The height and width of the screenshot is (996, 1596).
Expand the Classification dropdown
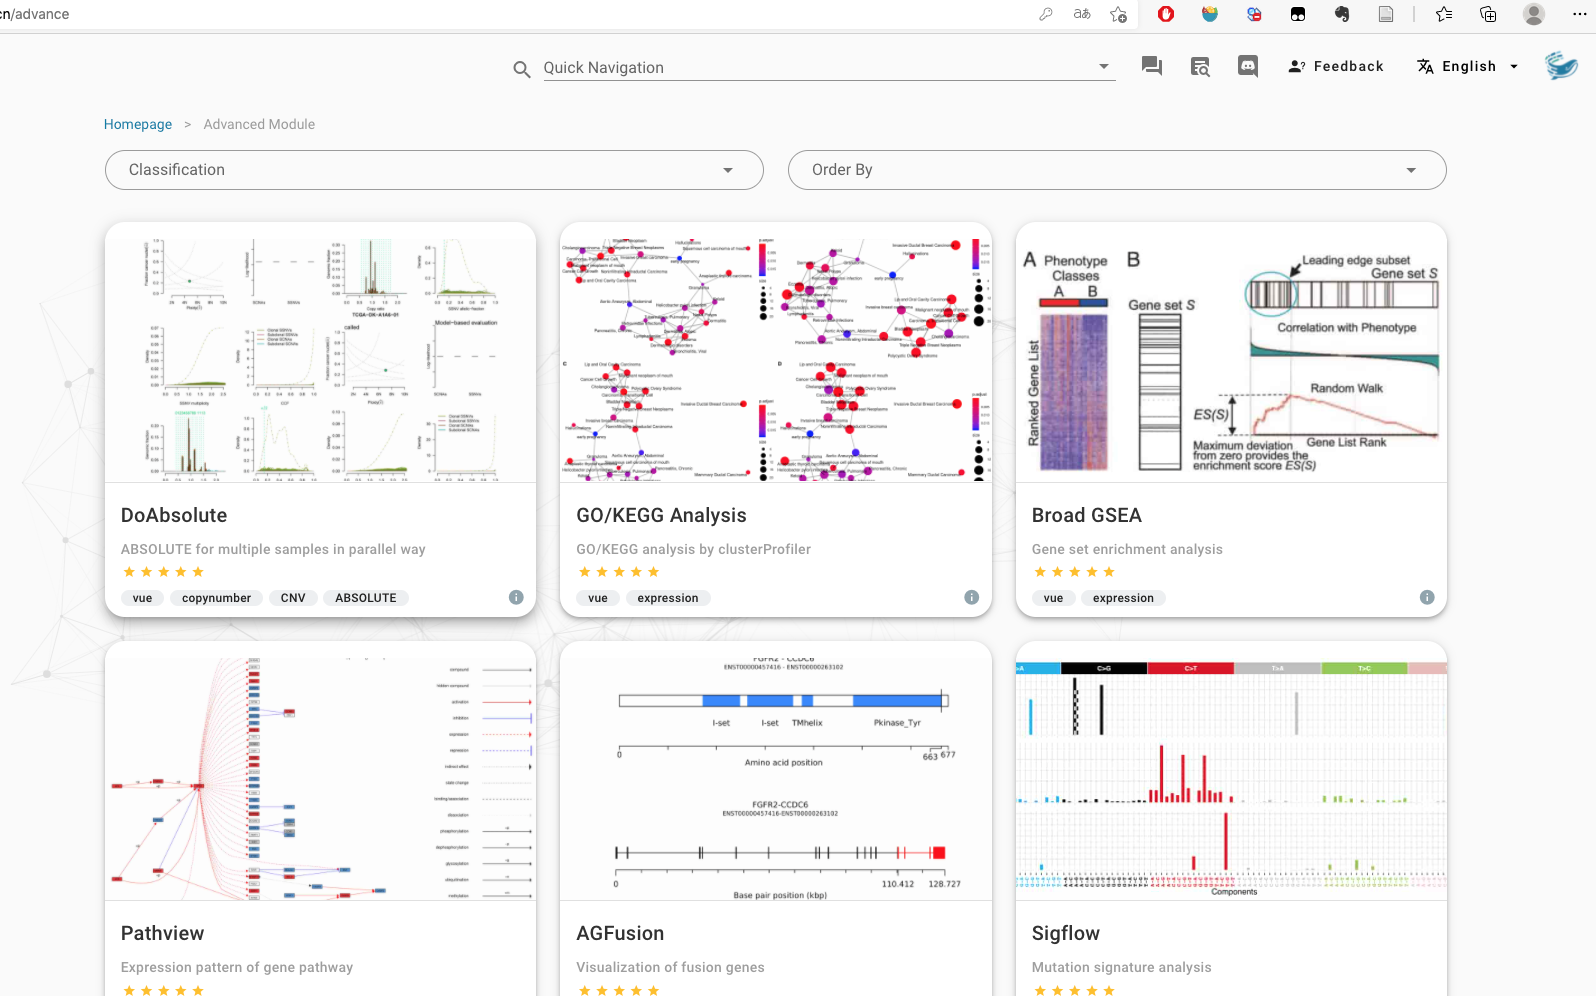(x=434, y=170)
